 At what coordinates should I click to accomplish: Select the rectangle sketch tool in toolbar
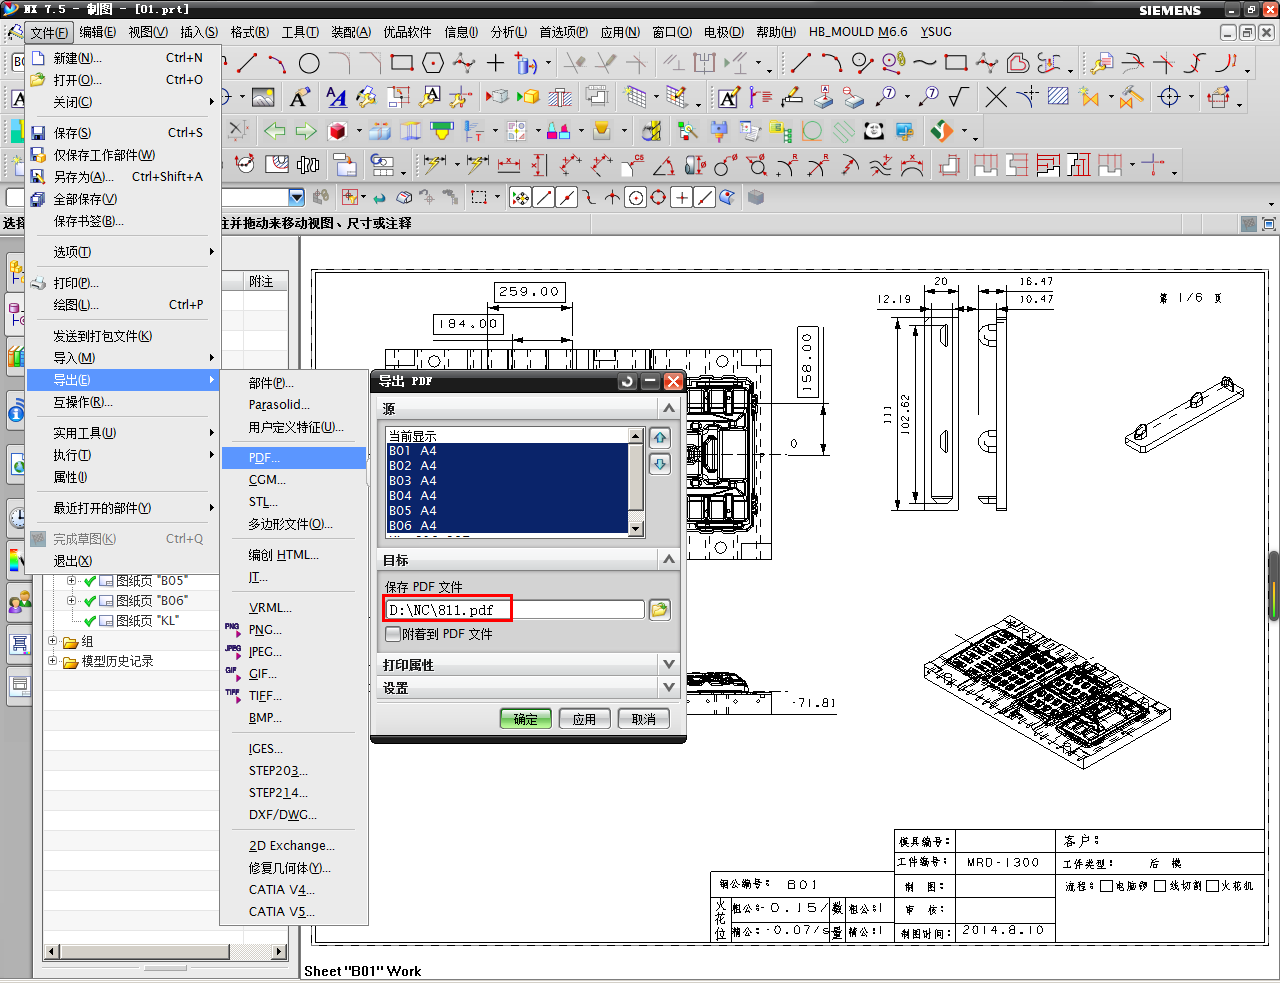(x=402, y=64)
